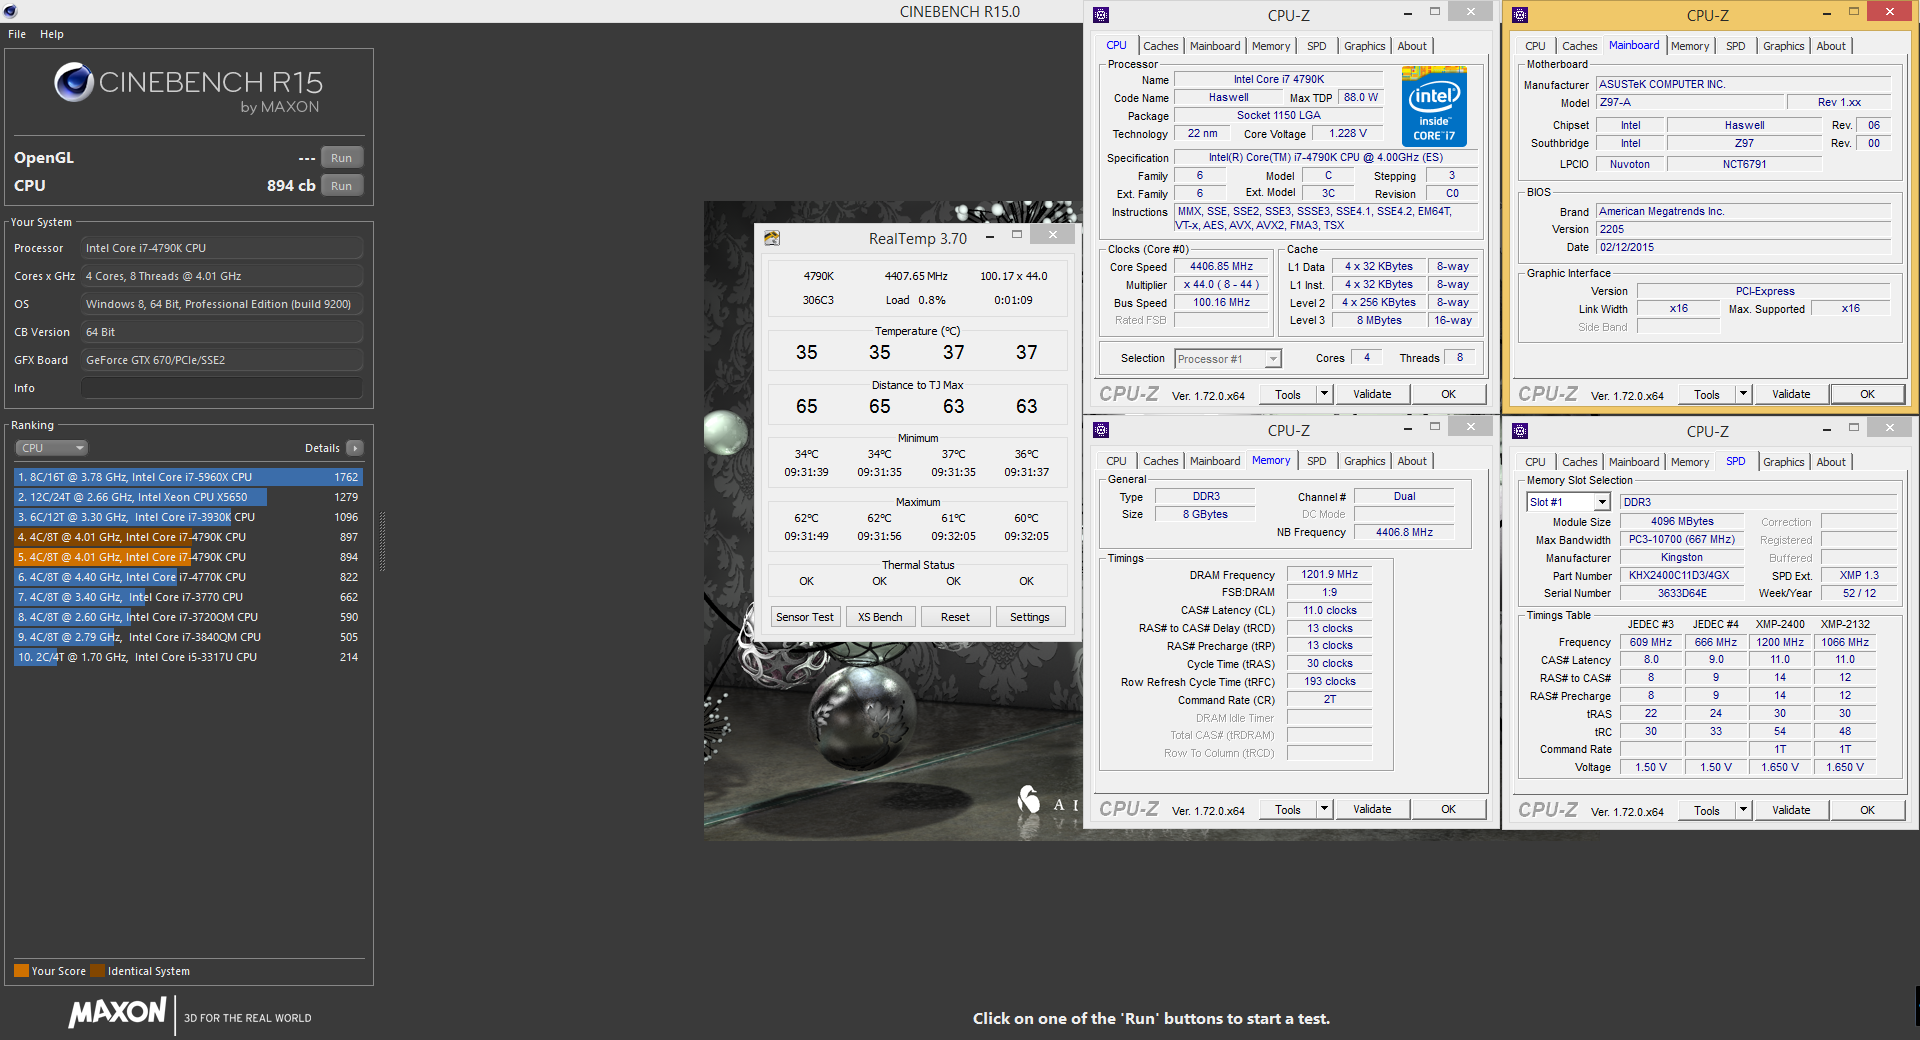Open the Slot #1 memory slot dropdown
The image size is (1920, 1040).
1568,502
